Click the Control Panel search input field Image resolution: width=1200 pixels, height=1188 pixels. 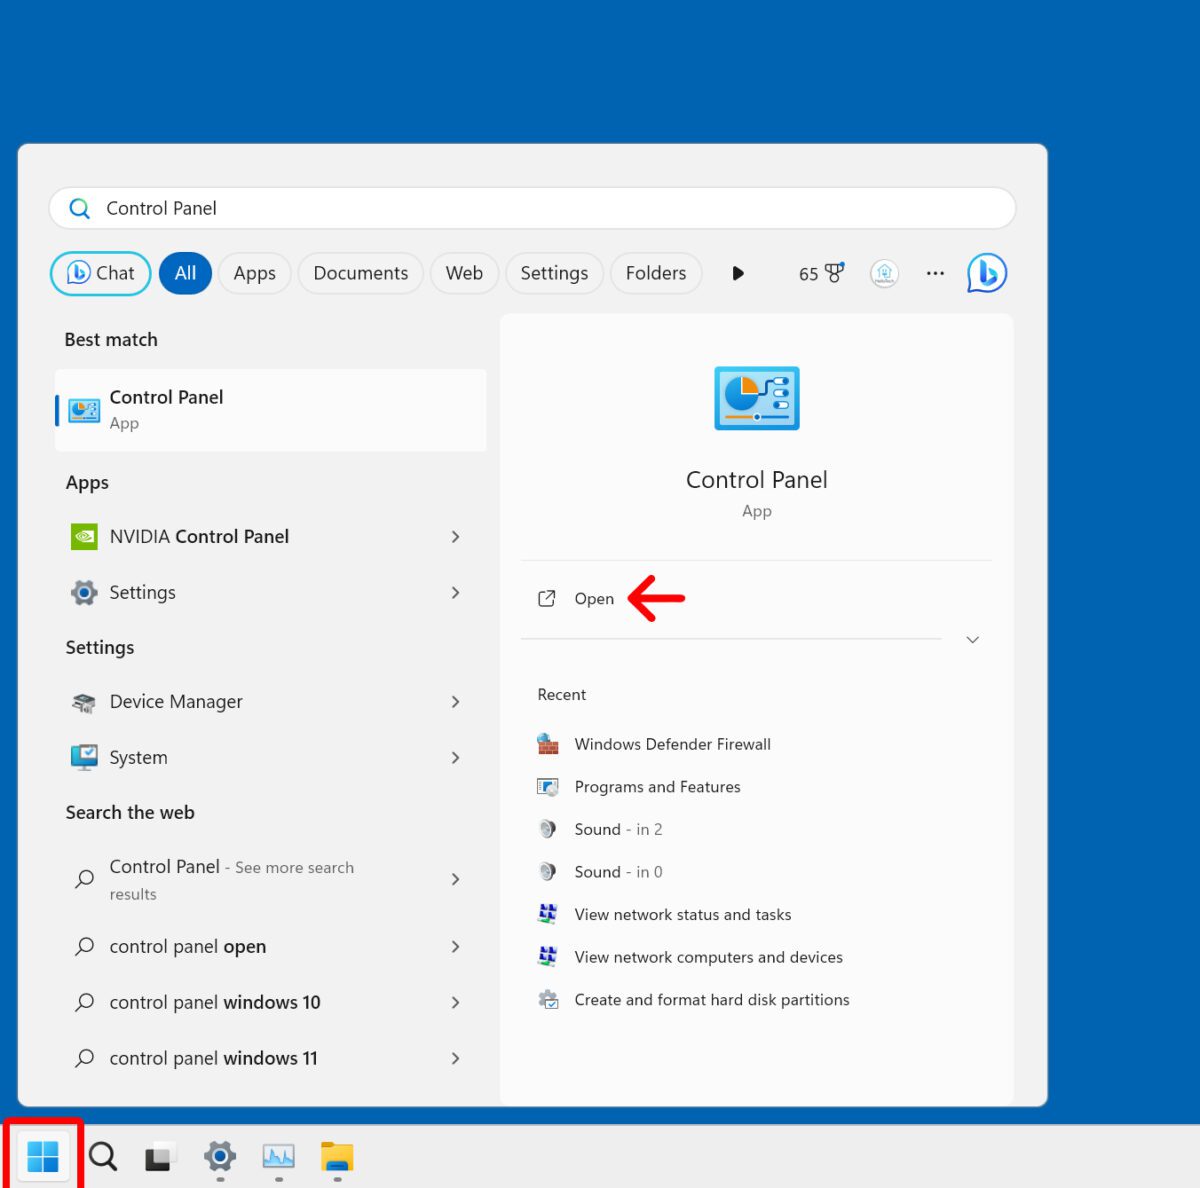pyautogui.click(x=532, y=208)
